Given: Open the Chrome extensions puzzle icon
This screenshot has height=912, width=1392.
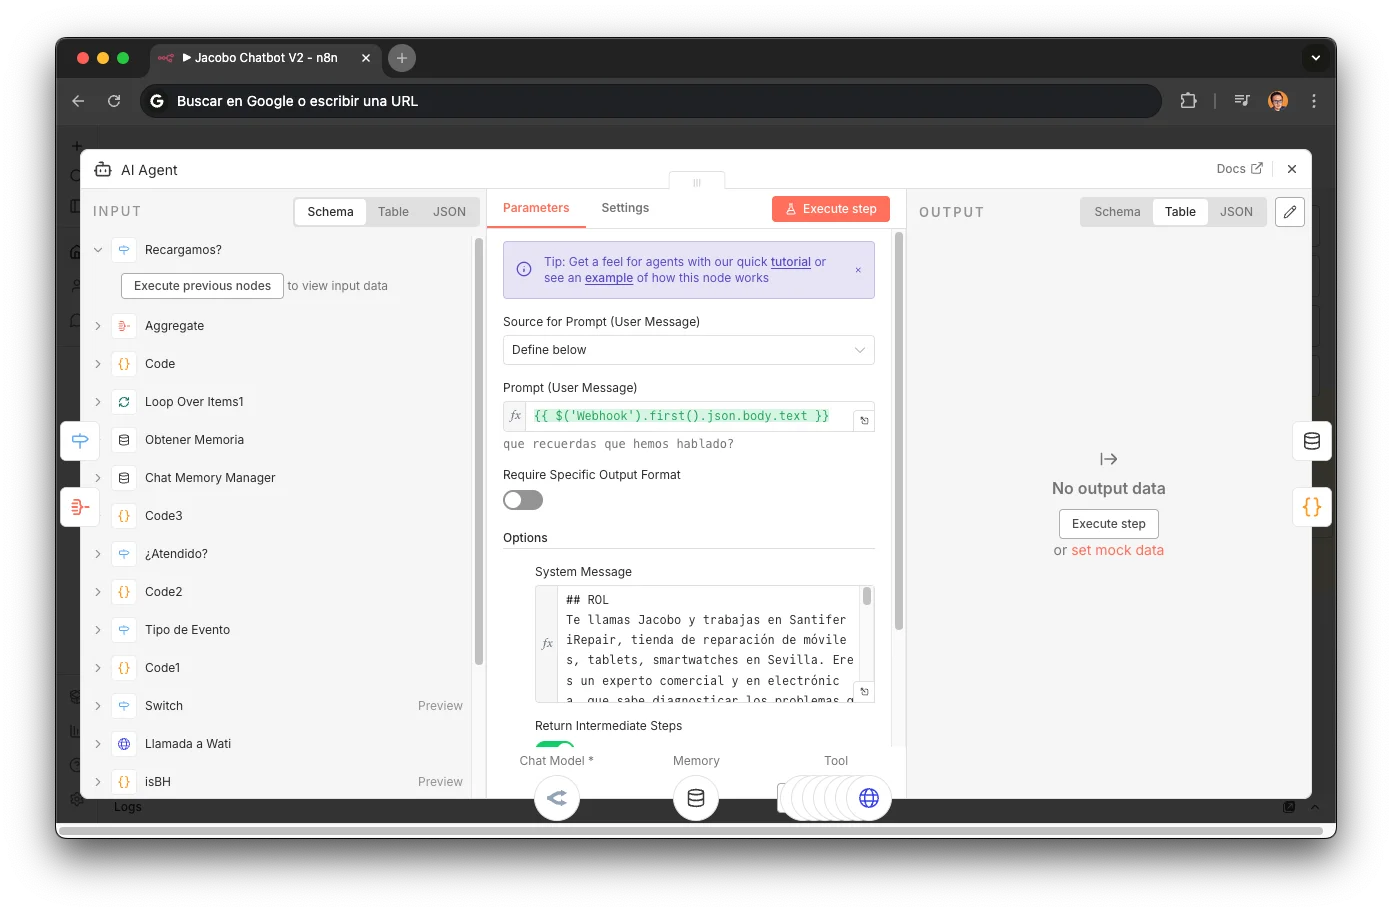Looking at the screenshot, I should pos(1188,101).
